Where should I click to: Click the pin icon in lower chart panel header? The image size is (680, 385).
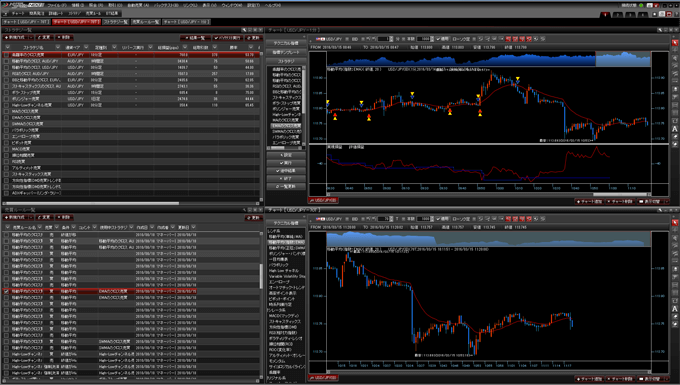point(660,210)
